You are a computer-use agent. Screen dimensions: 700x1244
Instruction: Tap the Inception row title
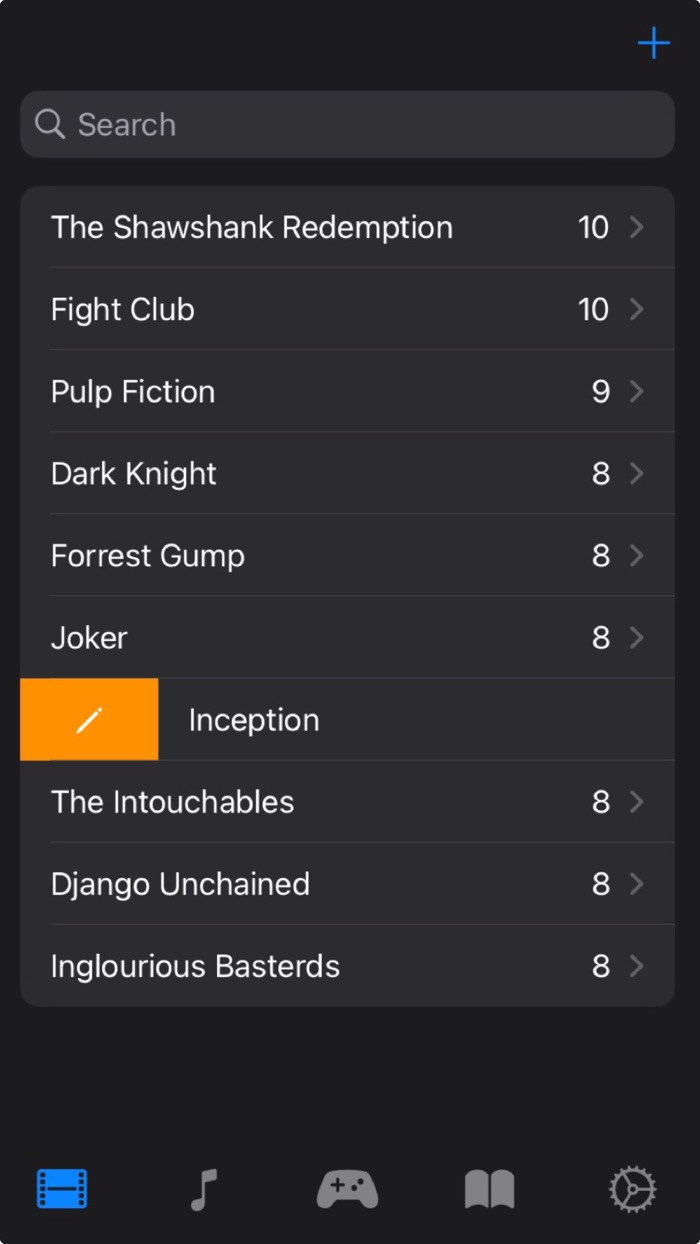254,720
